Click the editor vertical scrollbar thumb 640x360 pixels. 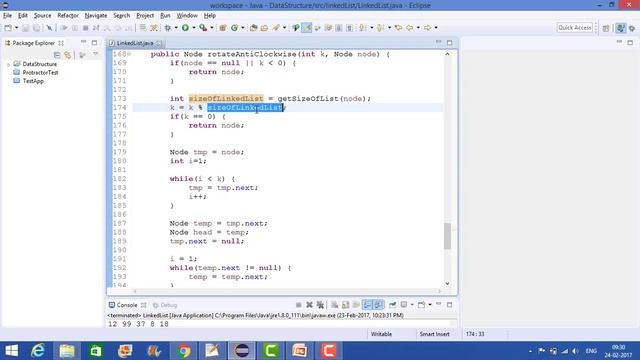447,236
